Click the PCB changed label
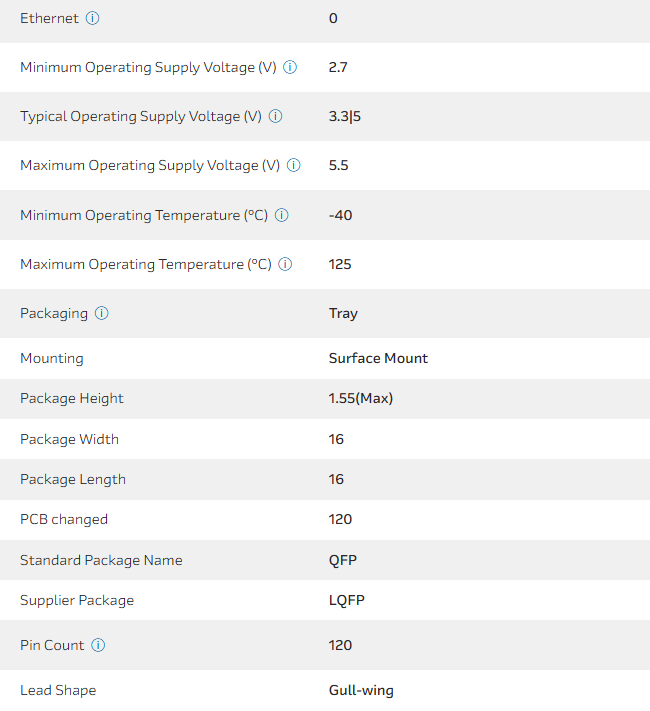This screenshot has height=711, width=650. click(64, 519)
